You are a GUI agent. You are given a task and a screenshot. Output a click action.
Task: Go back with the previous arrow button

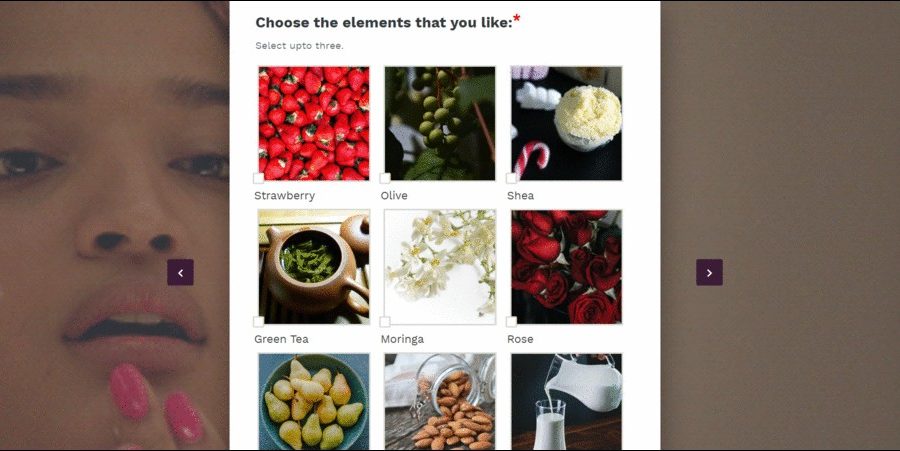pyautogui.click(x=180, y=273)
